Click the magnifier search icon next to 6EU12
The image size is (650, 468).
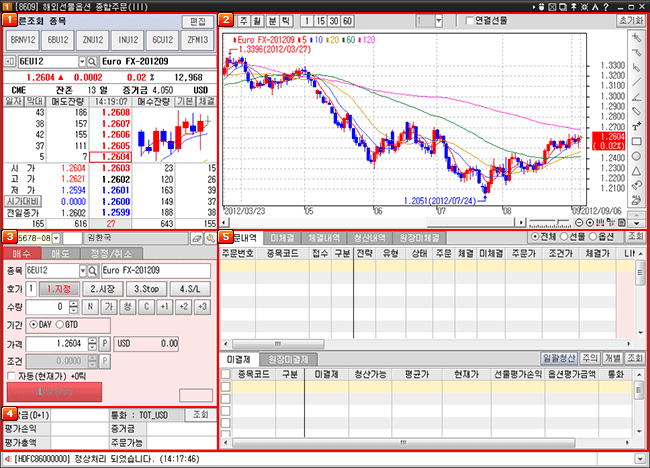click(x=93, y=62)
